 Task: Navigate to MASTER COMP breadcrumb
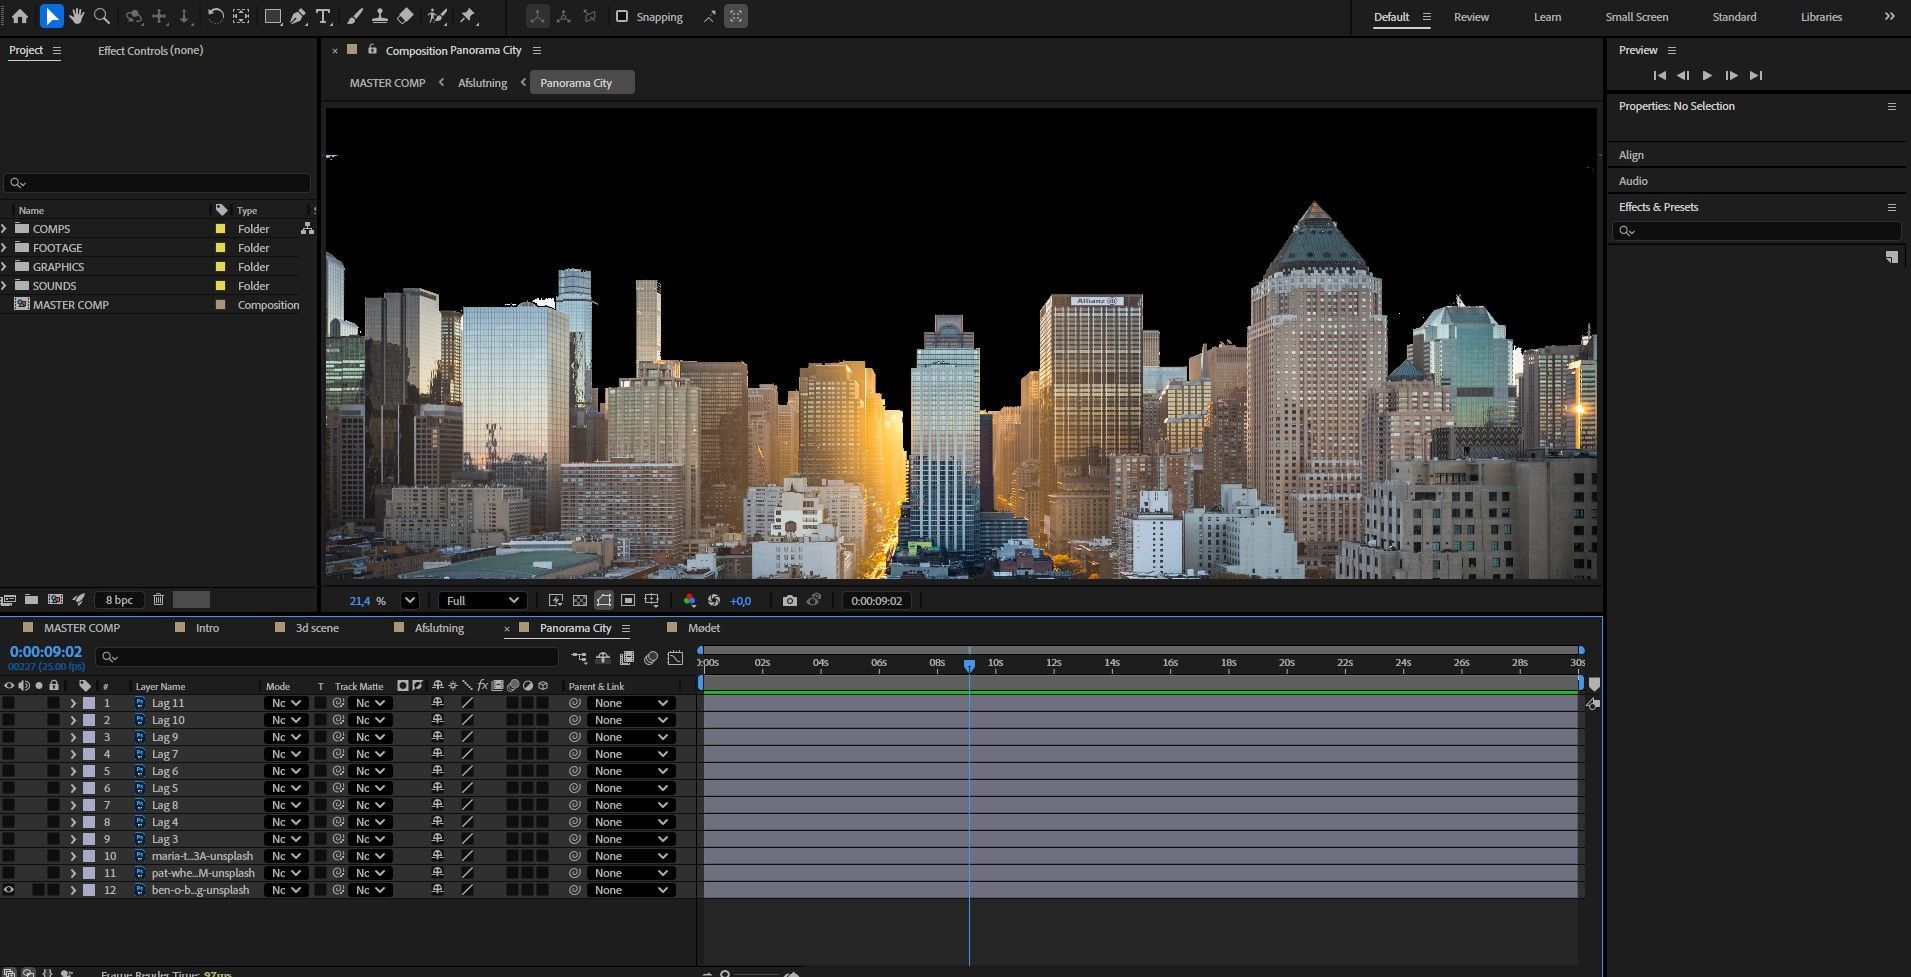(x=387, y=83)
